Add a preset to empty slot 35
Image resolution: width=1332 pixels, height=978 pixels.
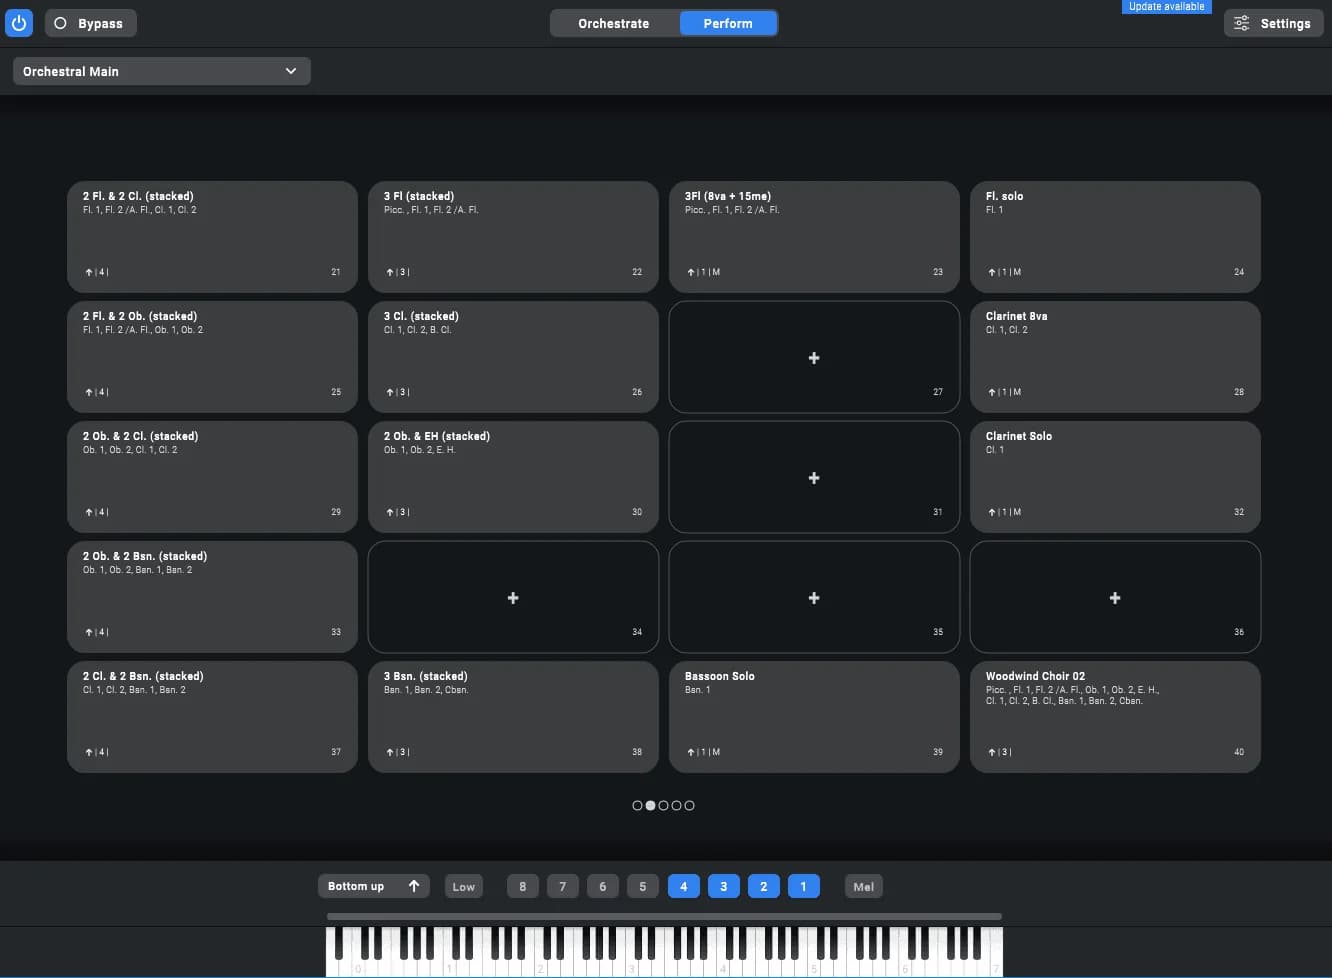pyautogui.click(x=814, y=598)
